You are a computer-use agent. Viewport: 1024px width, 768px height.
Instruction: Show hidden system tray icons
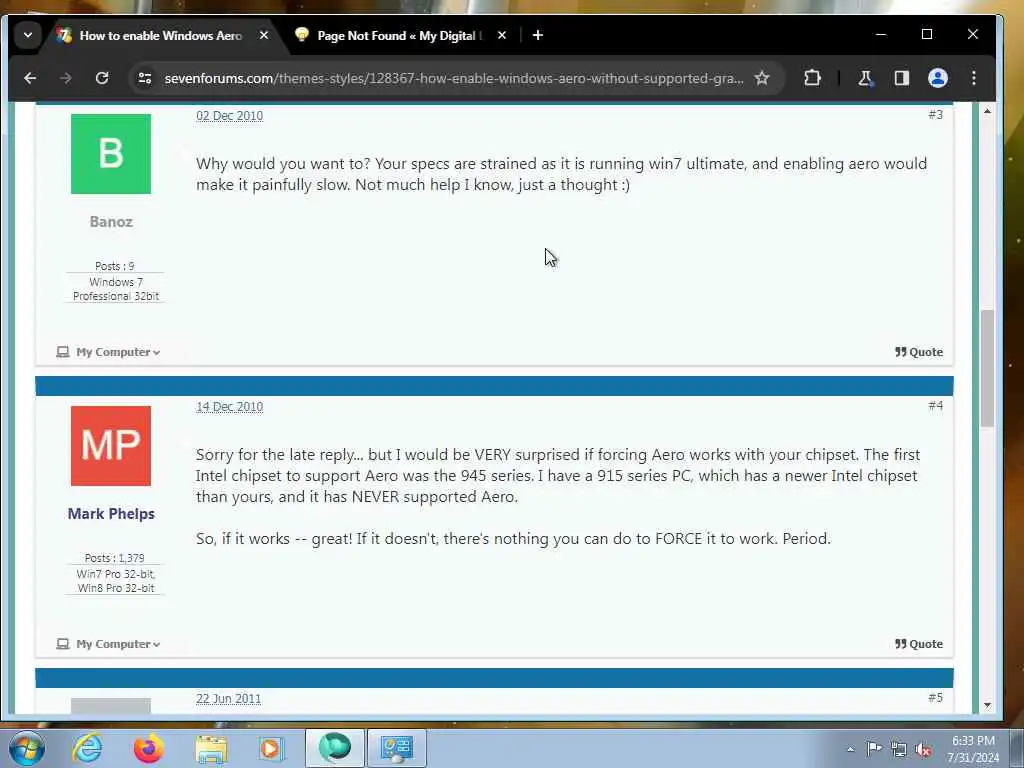[x=850, y=749]
